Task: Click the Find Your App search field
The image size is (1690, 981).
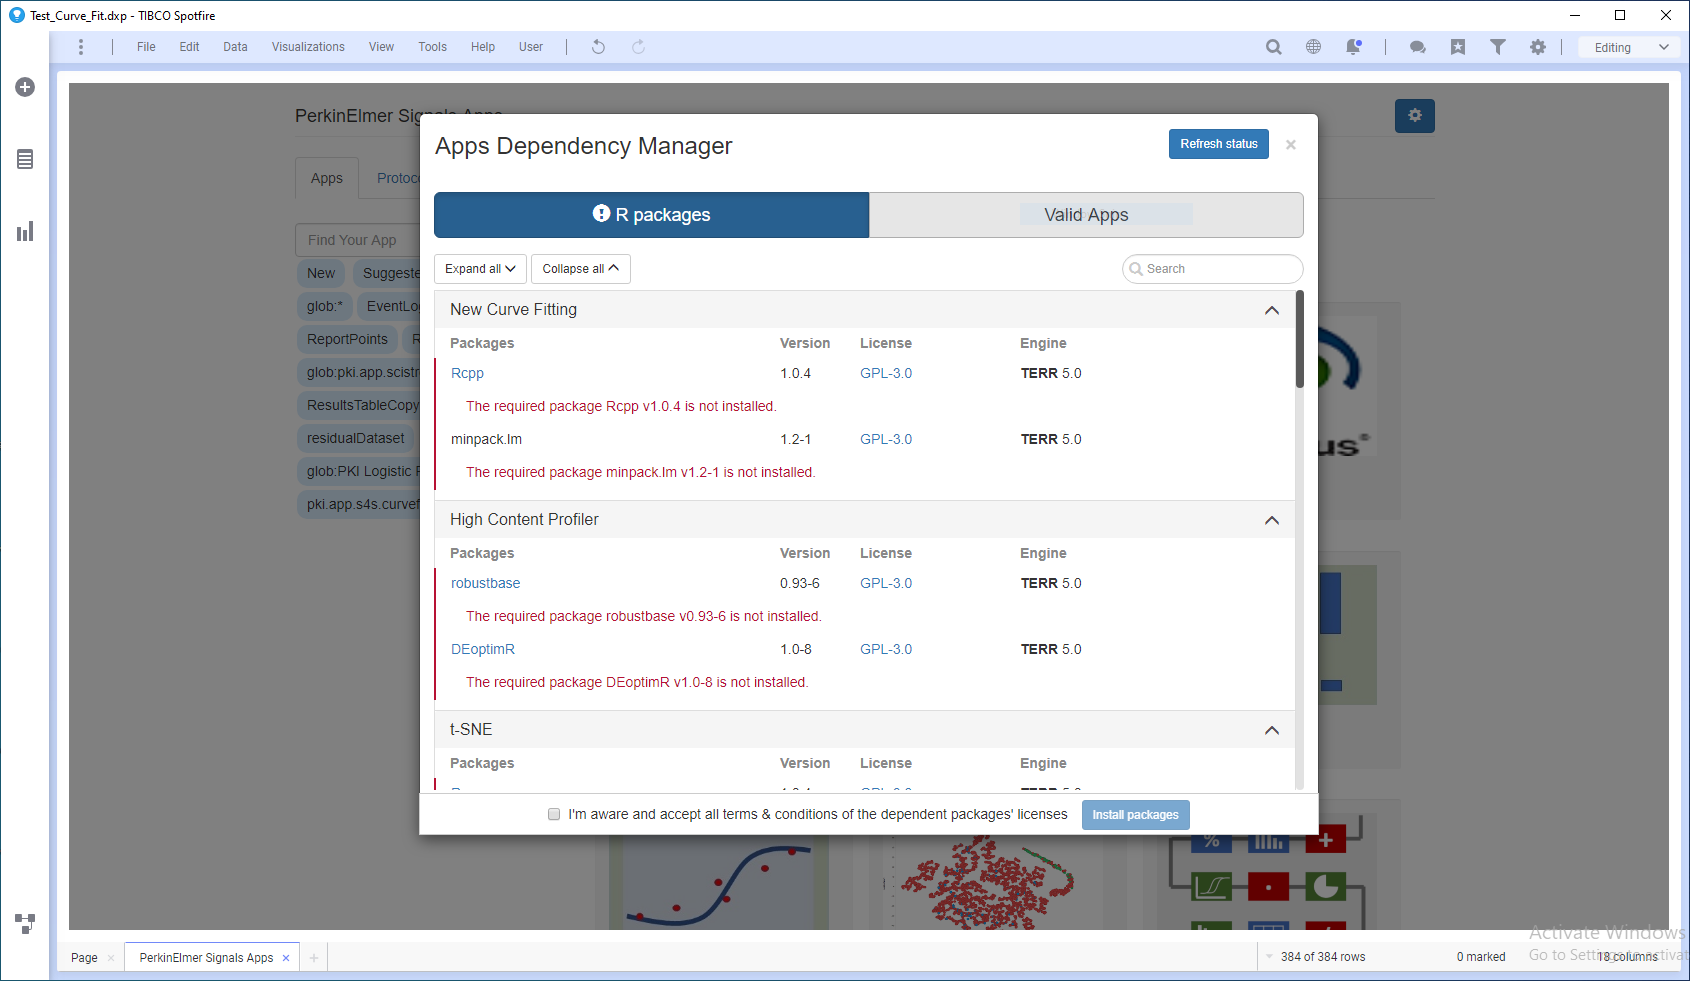Action: point(357,240)
